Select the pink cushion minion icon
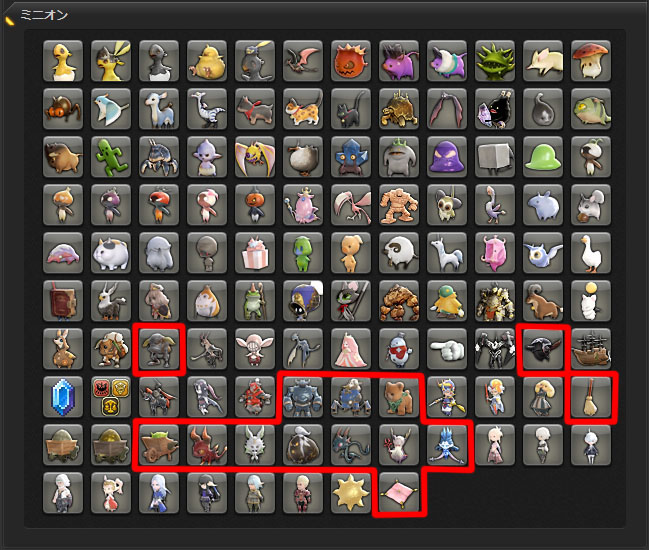Image resolution: width=649 pixels, height=550 pixels. point(399,493)
